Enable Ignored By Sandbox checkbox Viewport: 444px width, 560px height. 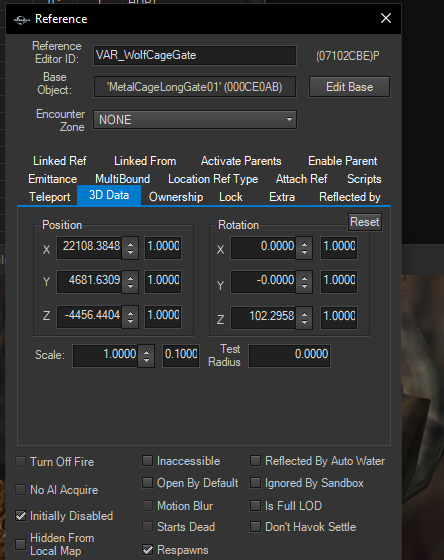coord(255,483)
